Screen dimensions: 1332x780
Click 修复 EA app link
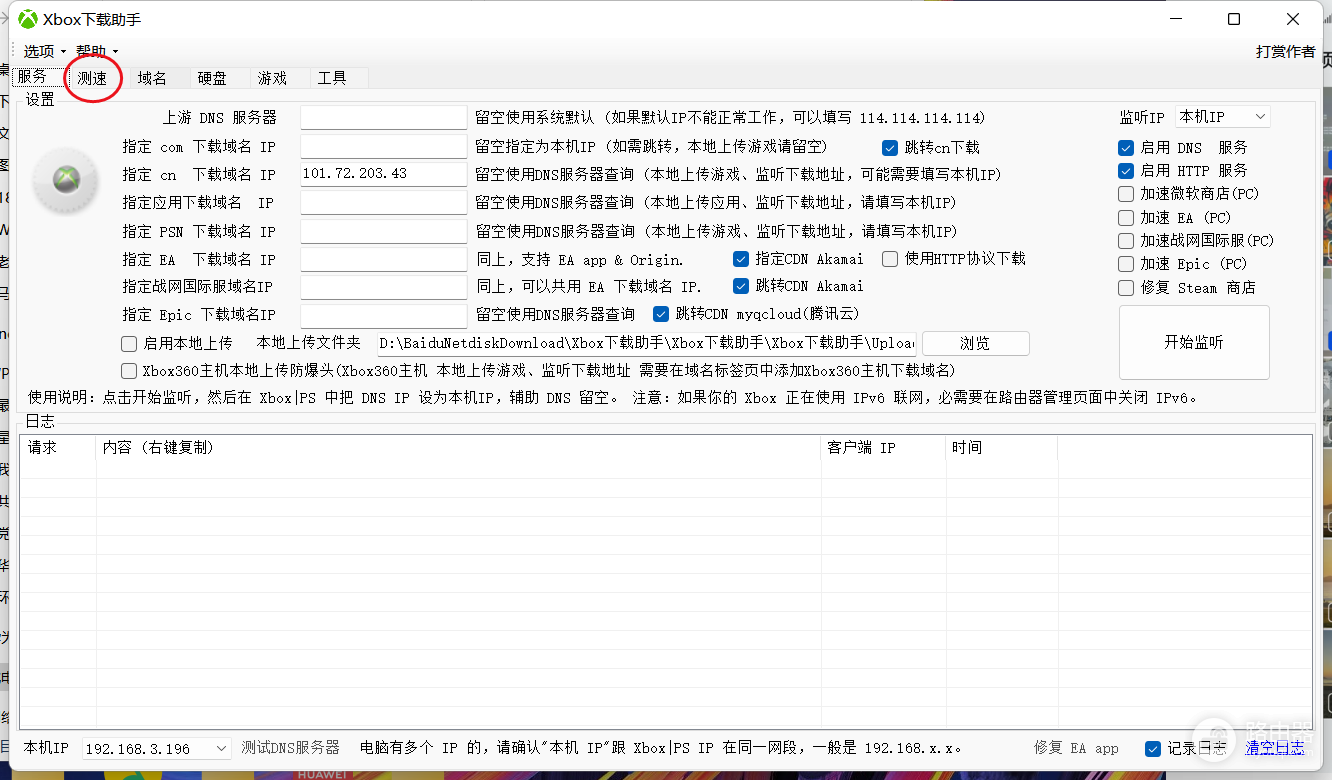[1076, 748]
